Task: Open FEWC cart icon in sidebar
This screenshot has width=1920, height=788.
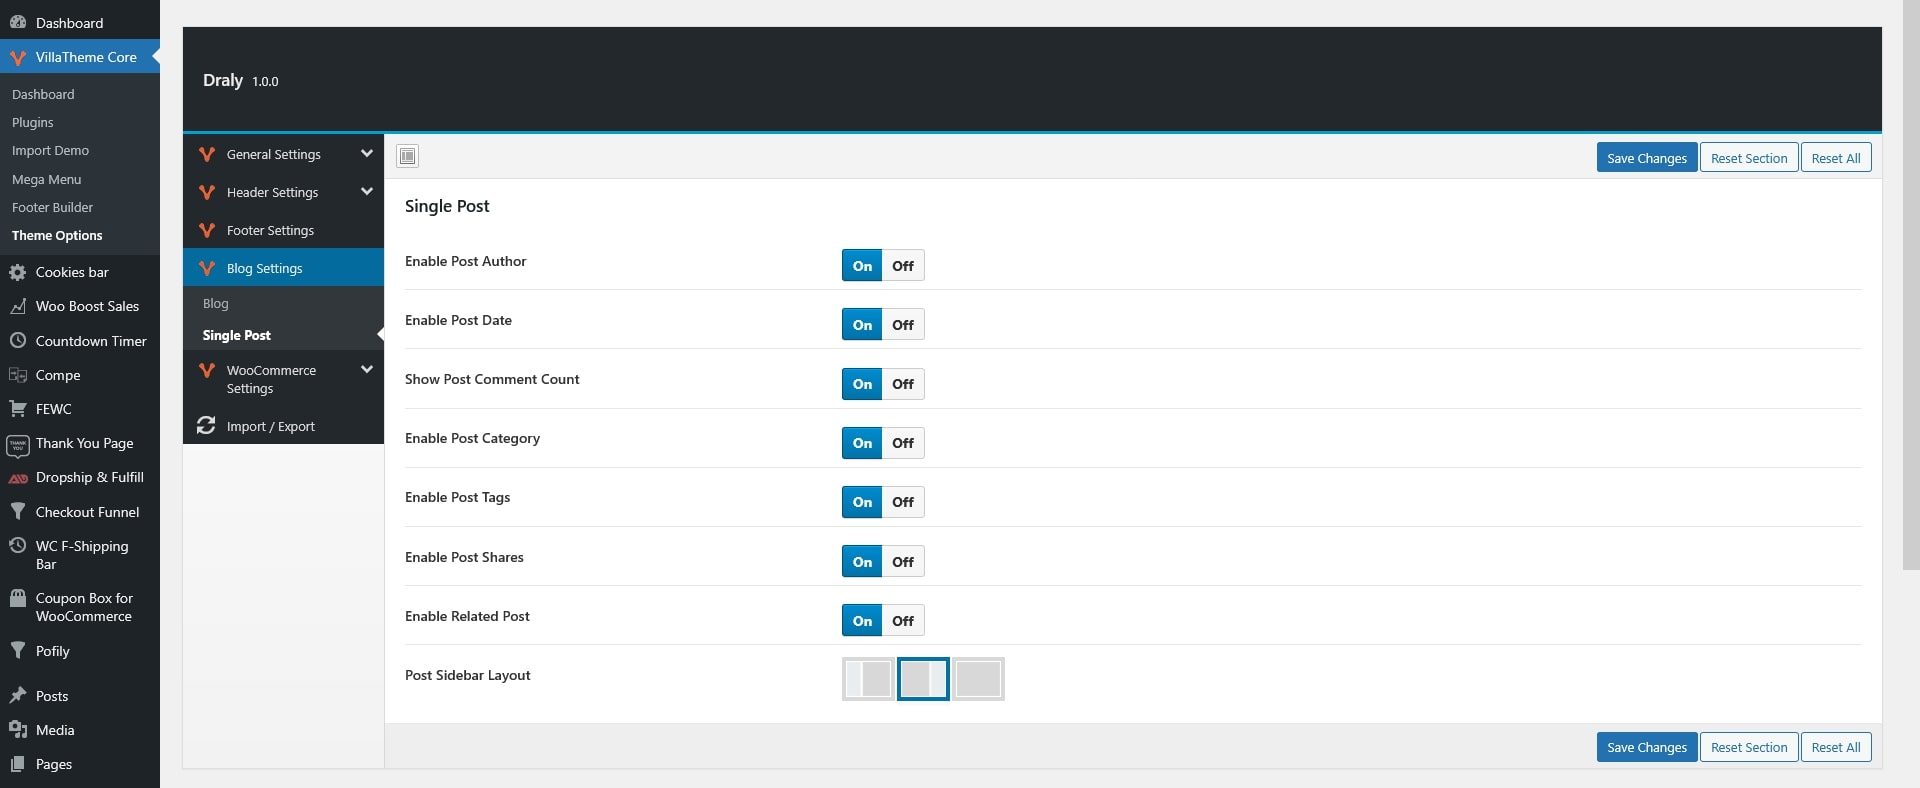Action: 18,409
